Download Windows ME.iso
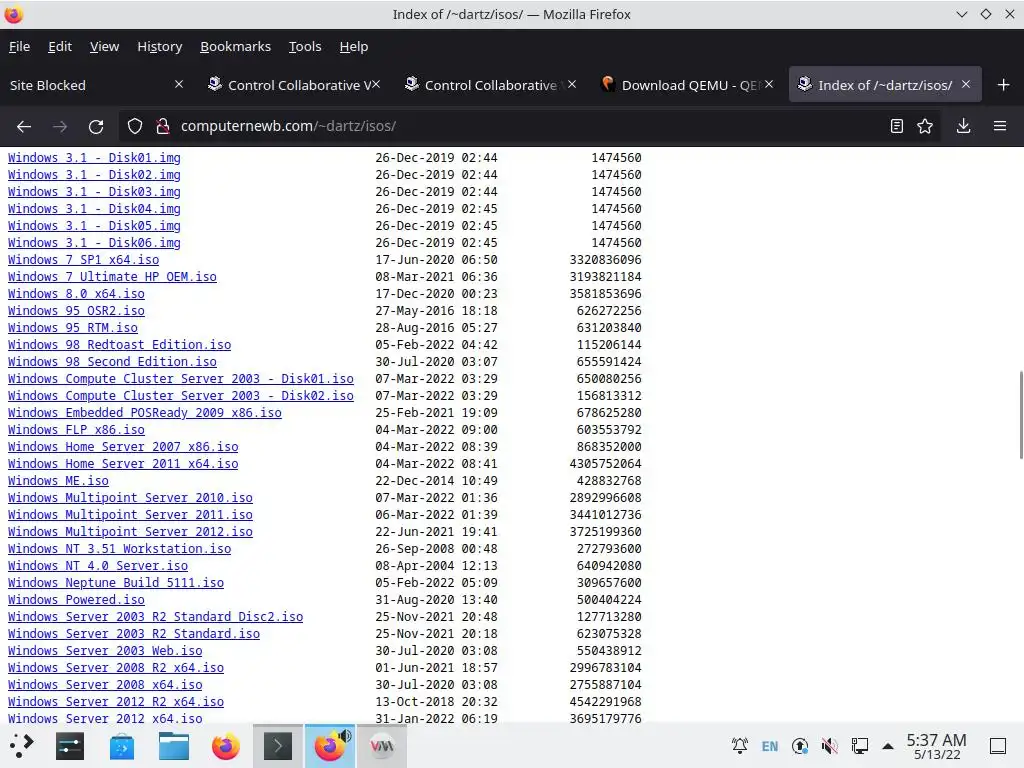This screenshot has width=1024, height=768. point(58,480)
